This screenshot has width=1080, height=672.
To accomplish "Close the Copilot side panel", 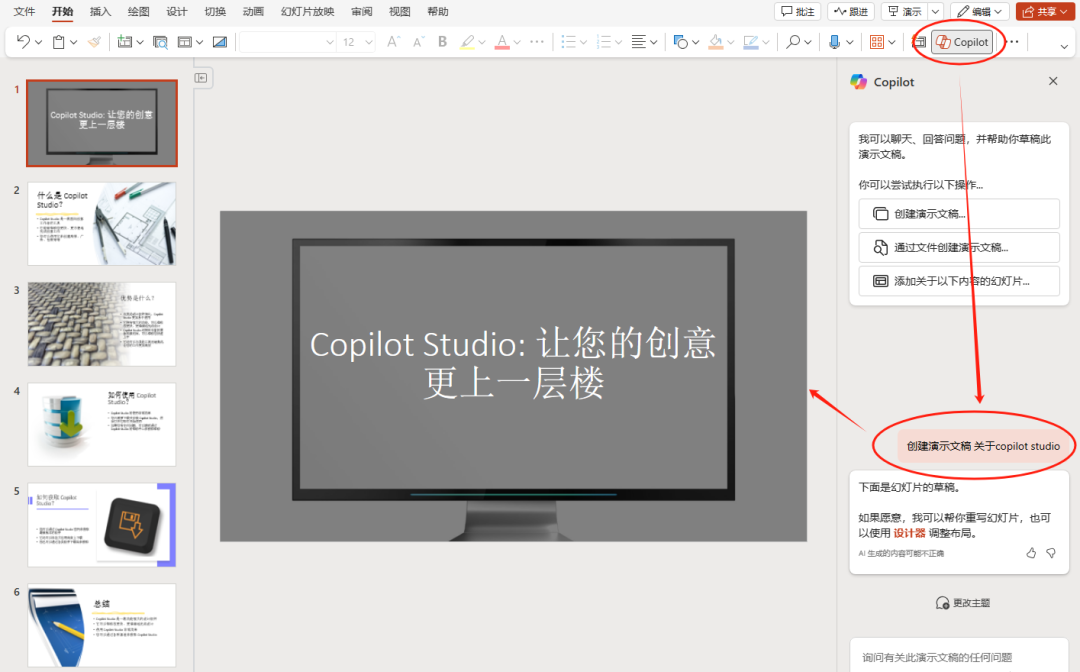I will point(1053,81).
